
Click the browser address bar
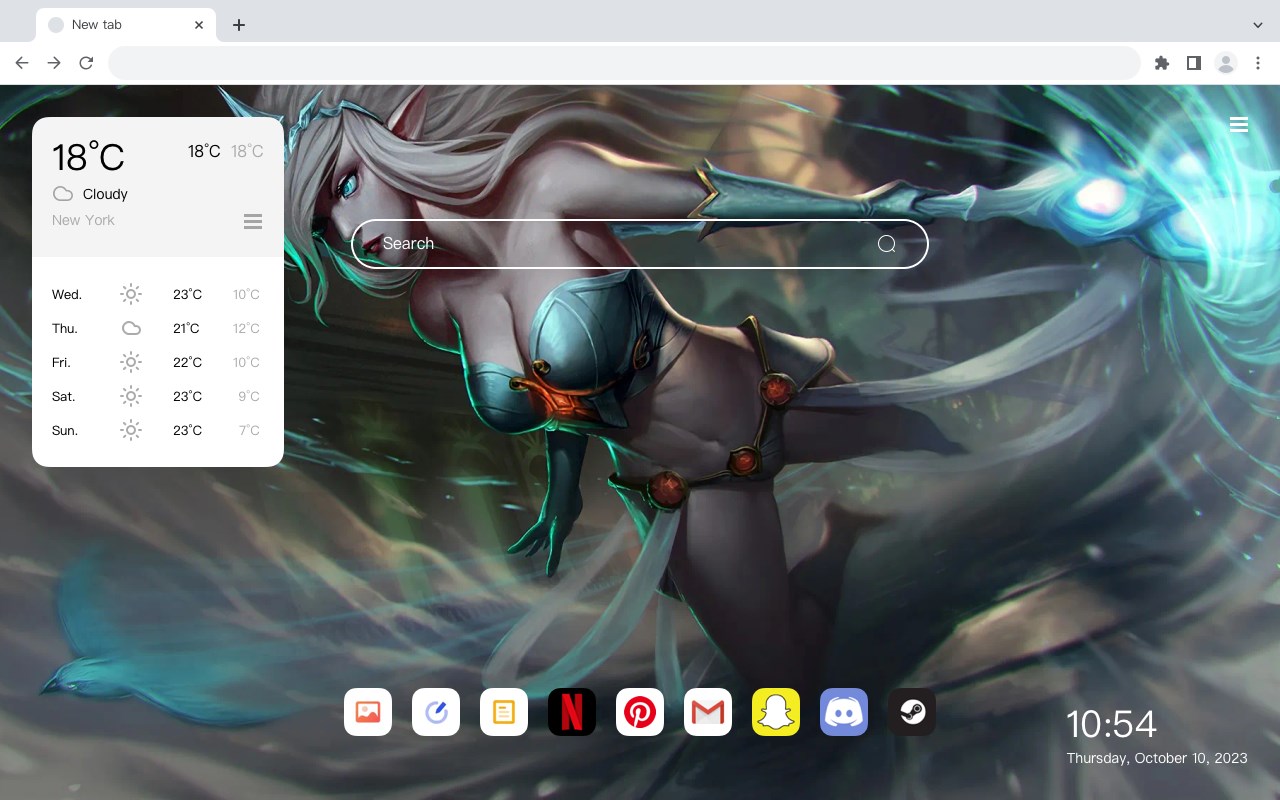click(624, 63)
